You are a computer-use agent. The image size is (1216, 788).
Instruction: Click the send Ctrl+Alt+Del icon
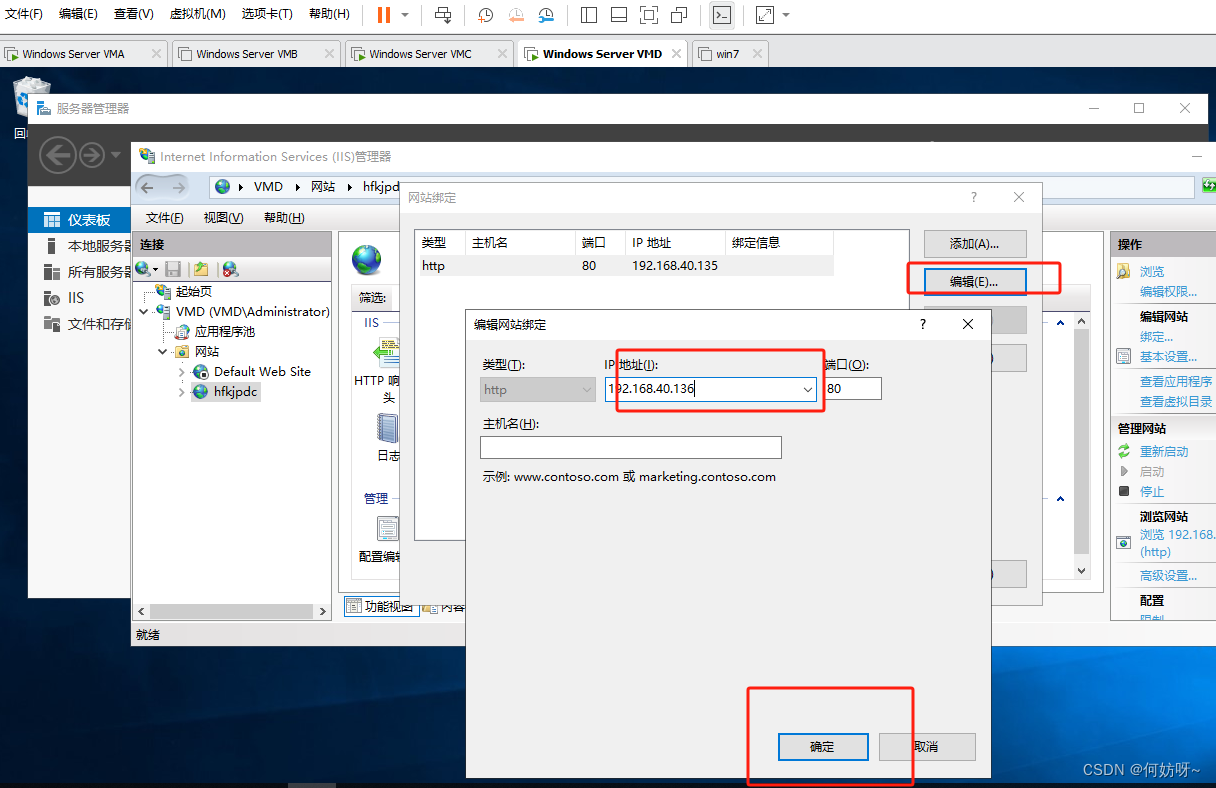click(x=443, y=15)
